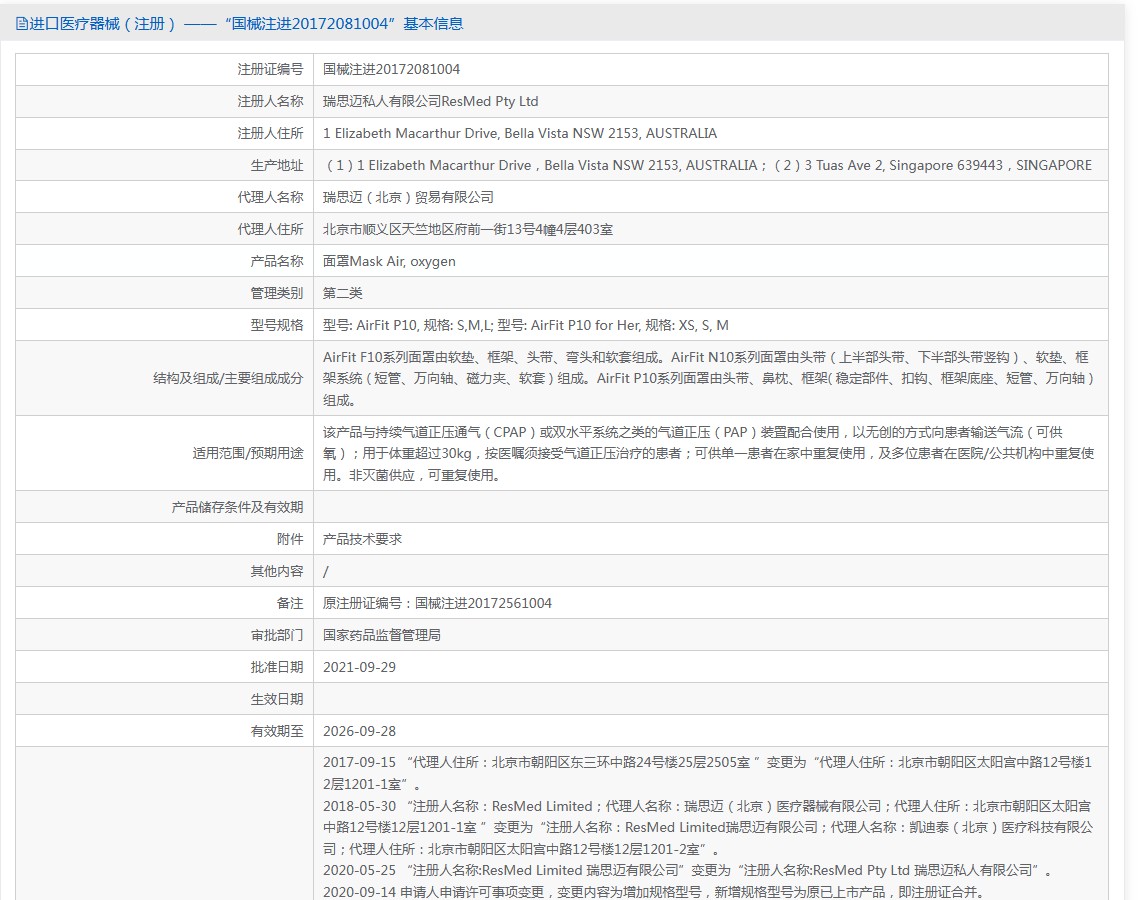Click the 代理人住所 label
This screenshot has height=900, width=1146.
[x=270, y=230]
